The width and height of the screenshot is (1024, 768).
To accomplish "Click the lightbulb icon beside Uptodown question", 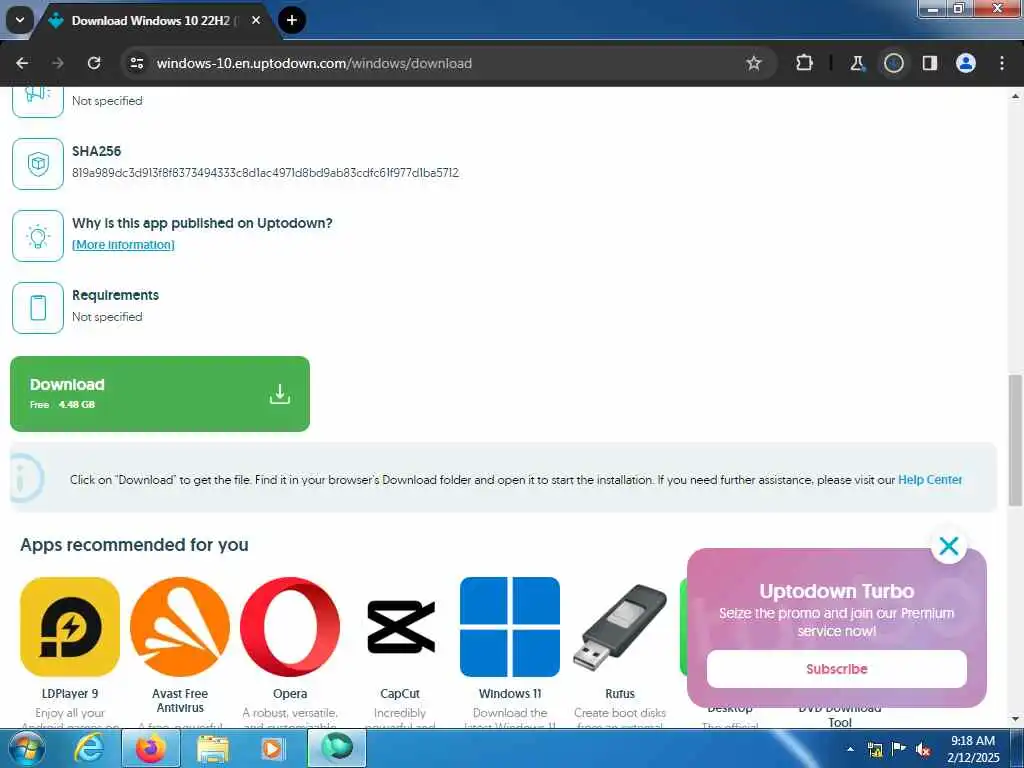I will (x=38, y=236).
